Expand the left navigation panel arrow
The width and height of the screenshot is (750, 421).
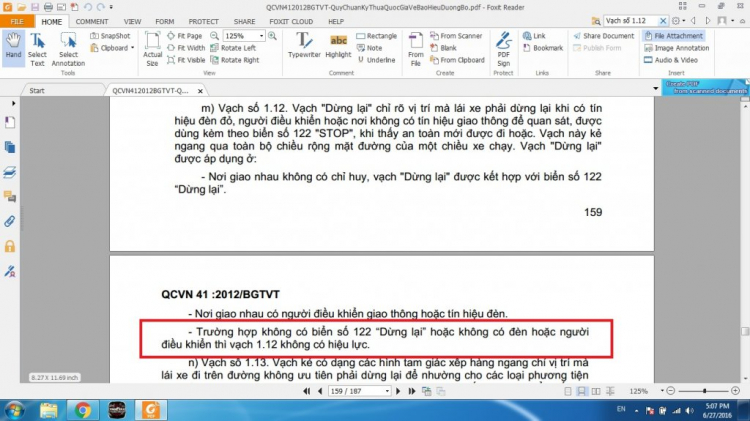click(13, 103)
